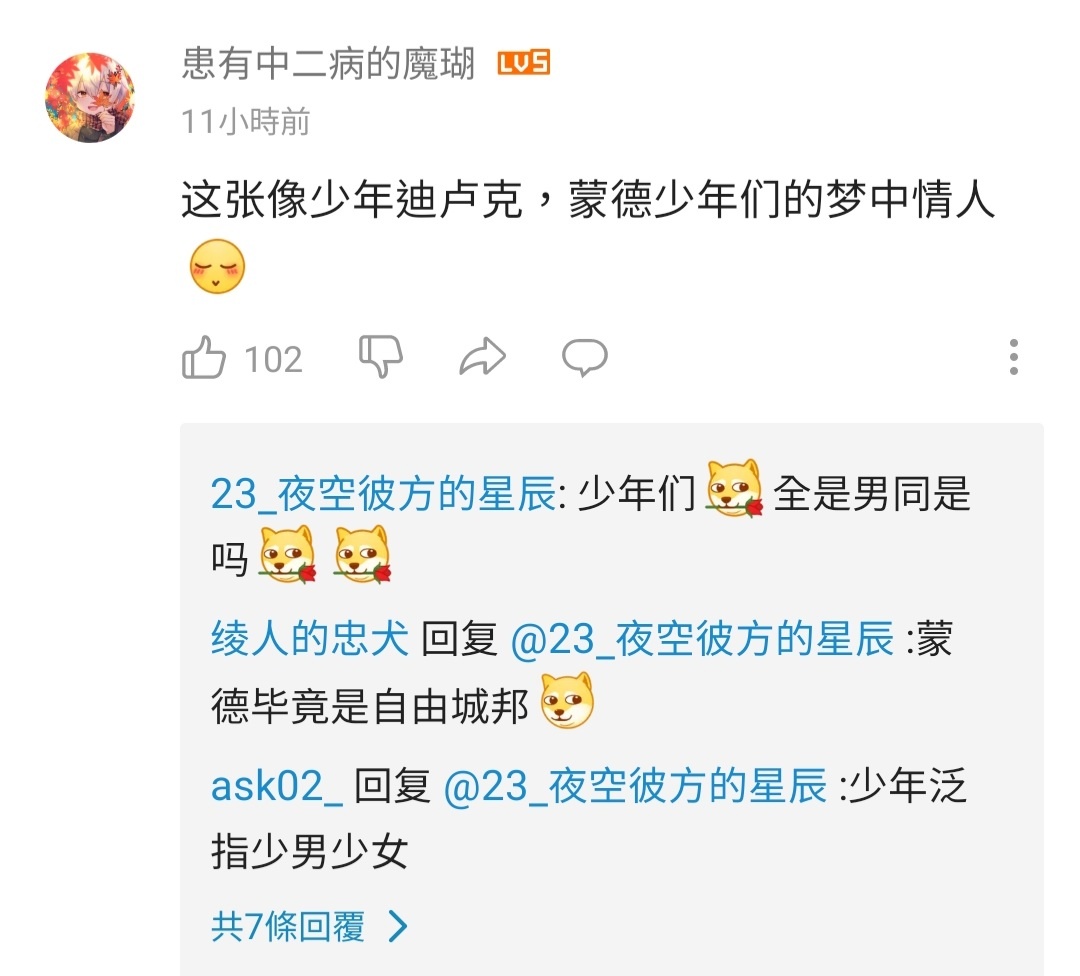Open the three-dot more options menu
This screenshot has height=976, width=1080.
coord(1014,357)
